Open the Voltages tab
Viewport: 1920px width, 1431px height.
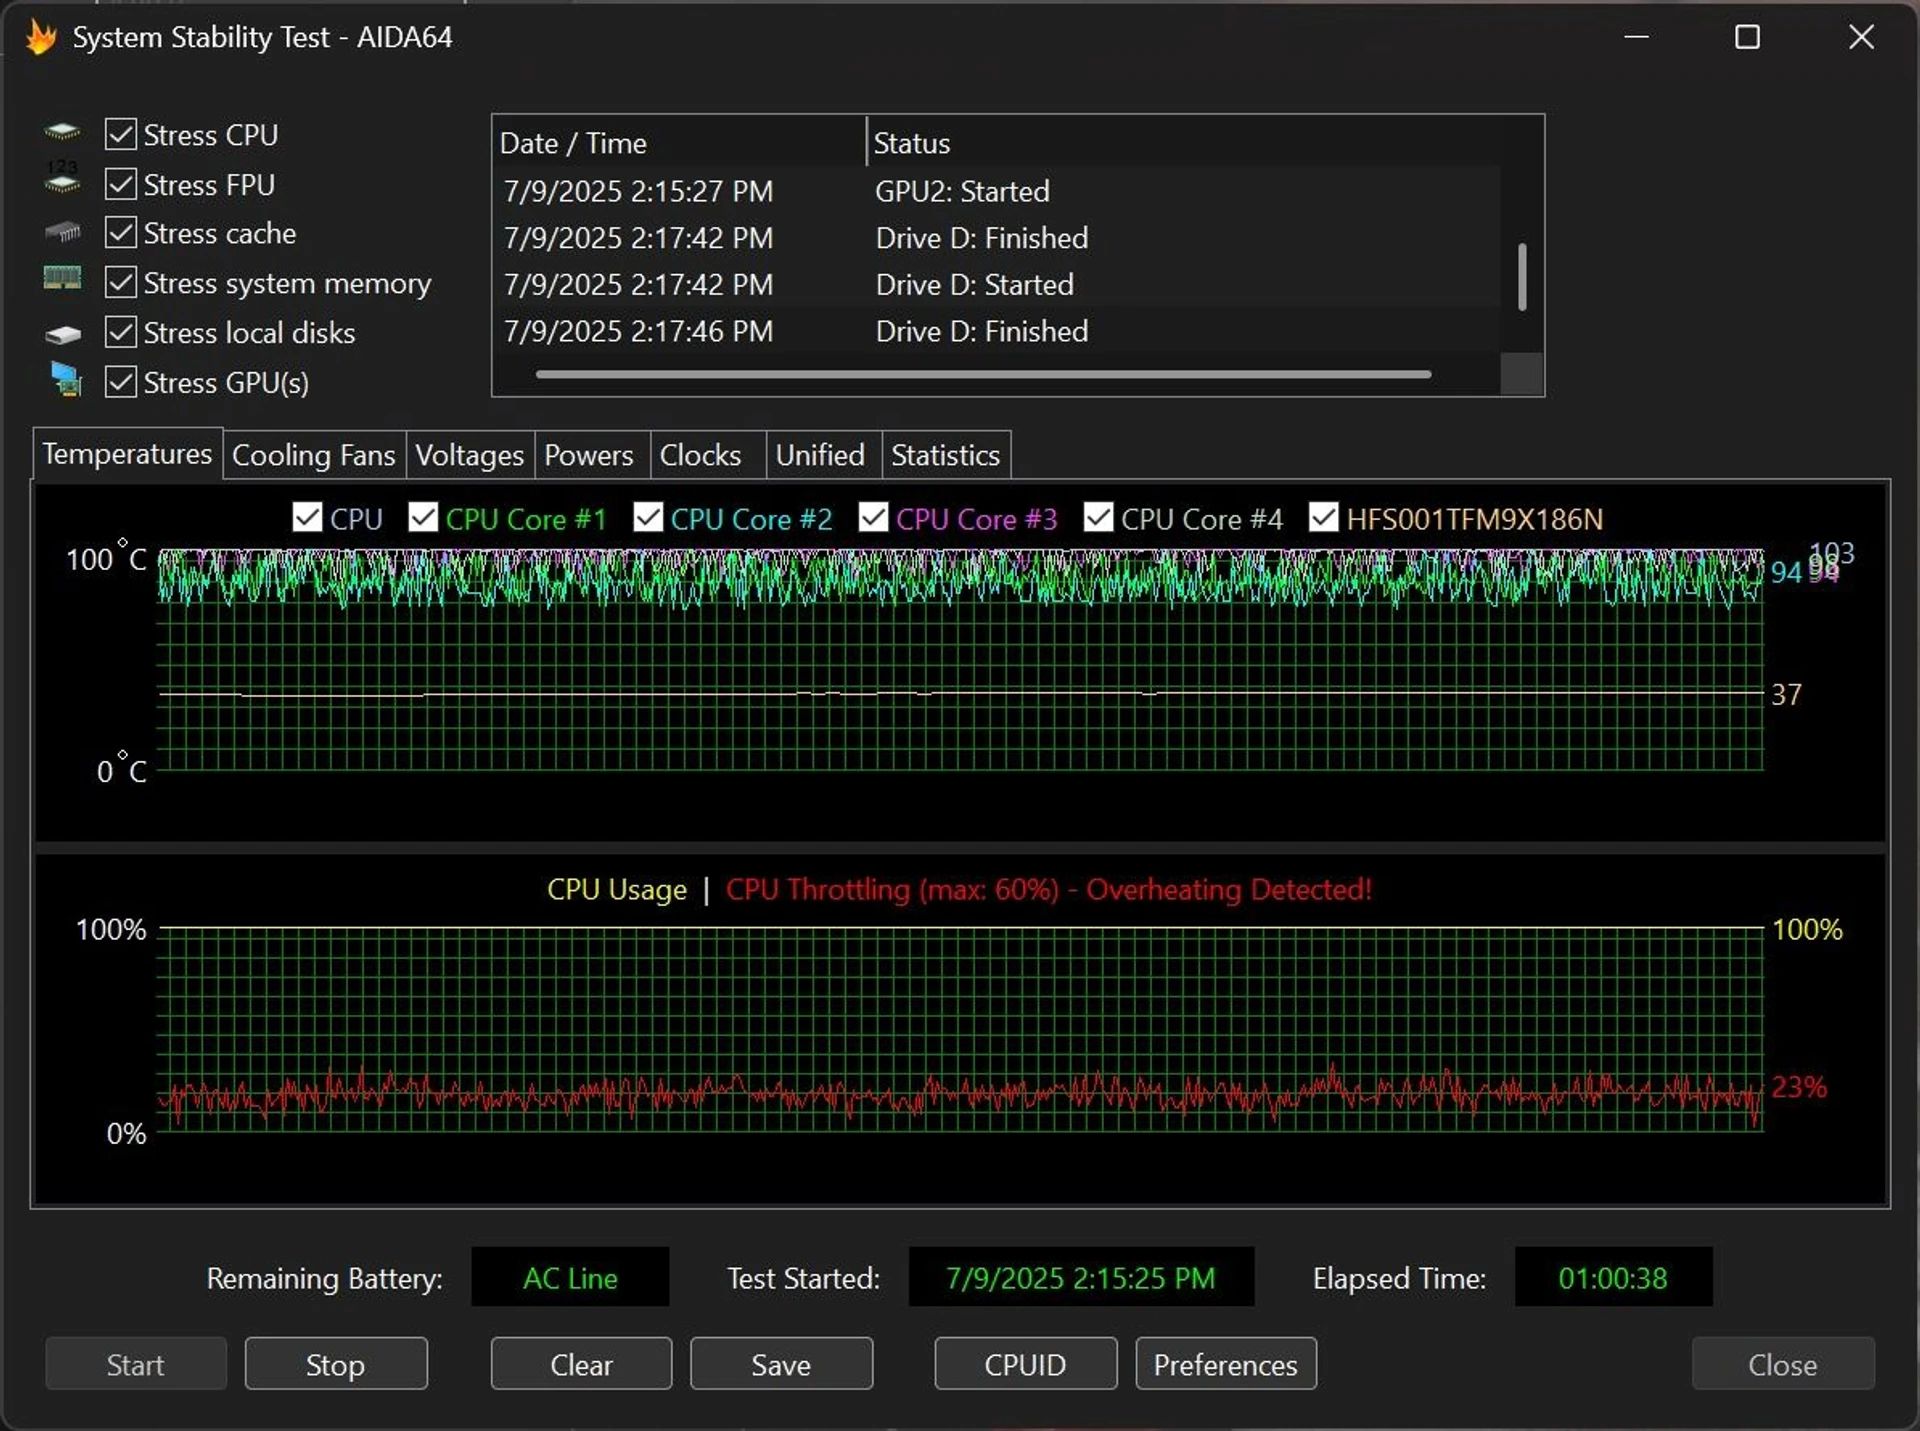[x=470, y=455]
